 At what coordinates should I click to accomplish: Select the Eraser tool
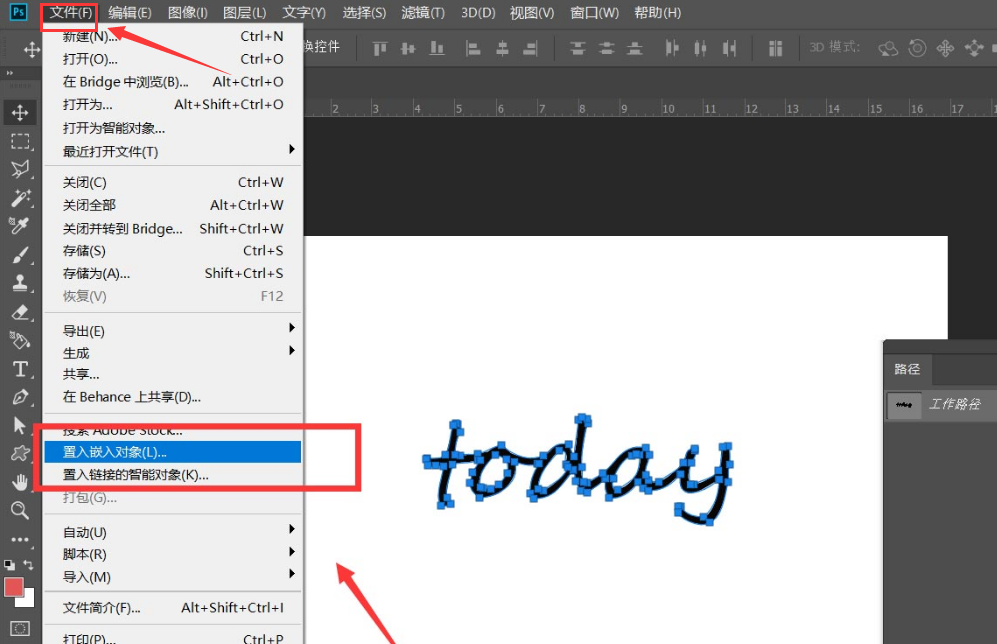click(20, 312)
